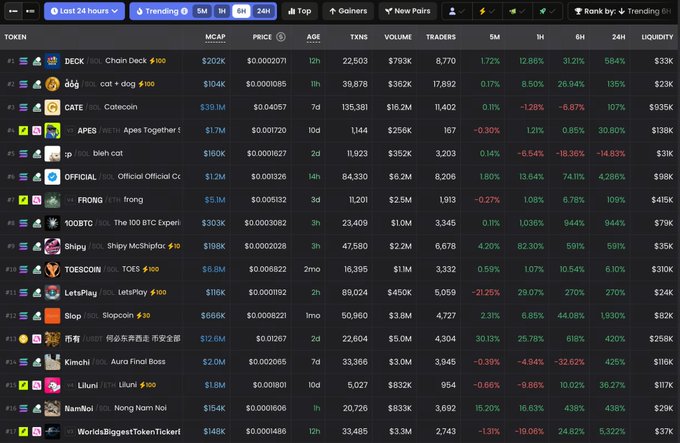Show New Pairs

coord(408,11)
